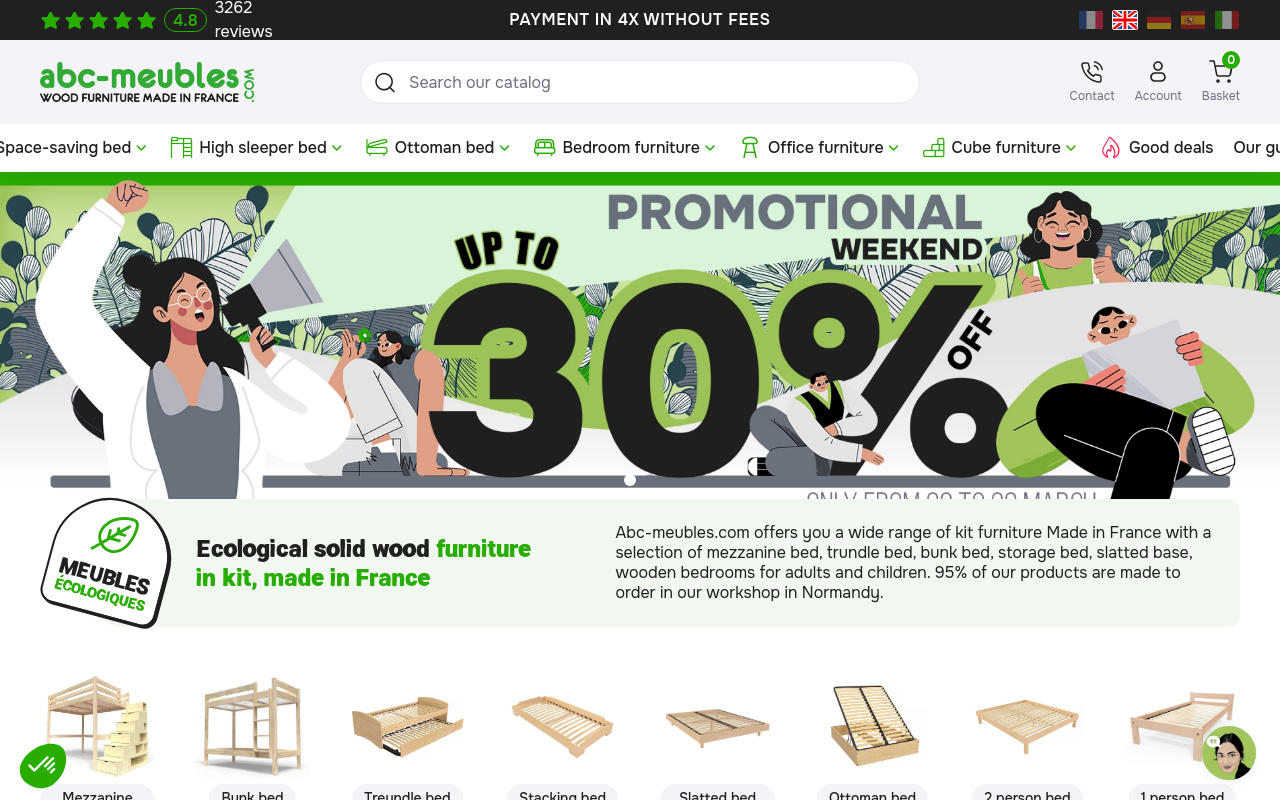
Task: Open the Office furniture menu item
Action: point(820,147)
